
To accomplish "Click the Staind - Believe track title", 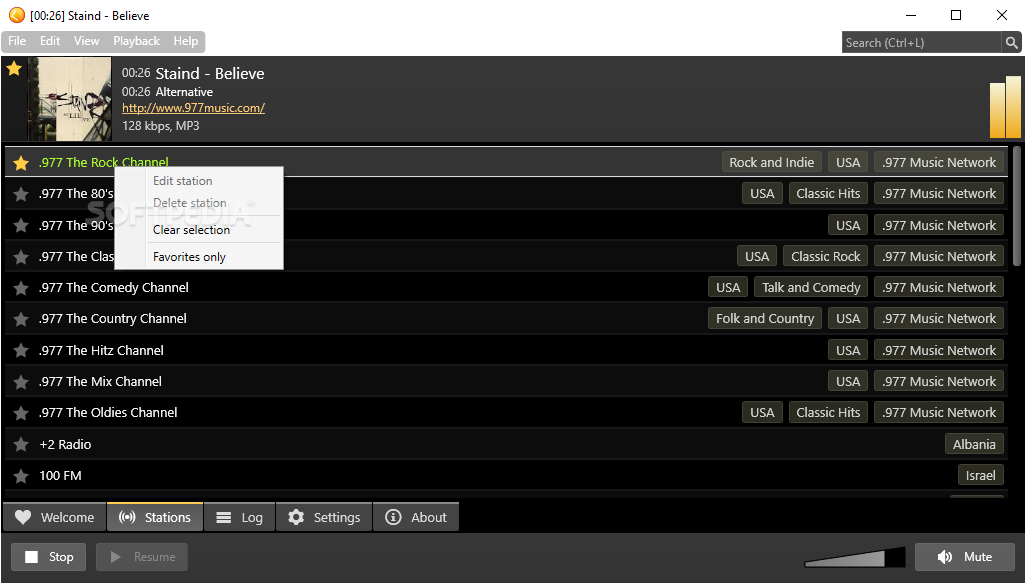I will point(209,73).
